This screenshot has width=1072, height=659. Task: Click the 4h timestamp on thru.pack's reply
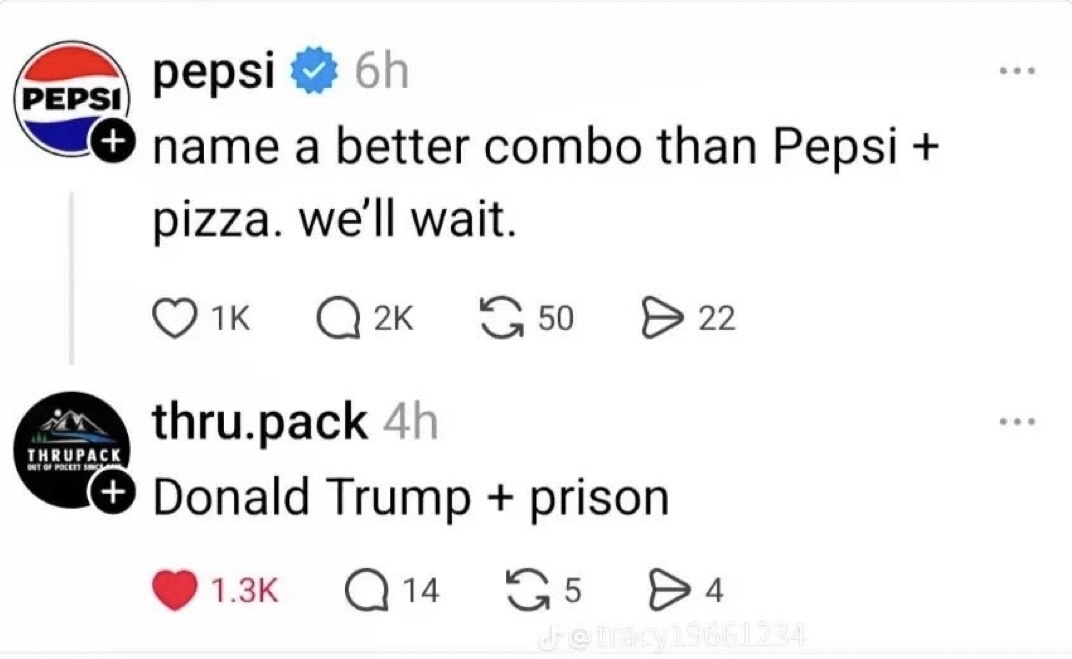(x=410, y=424)
